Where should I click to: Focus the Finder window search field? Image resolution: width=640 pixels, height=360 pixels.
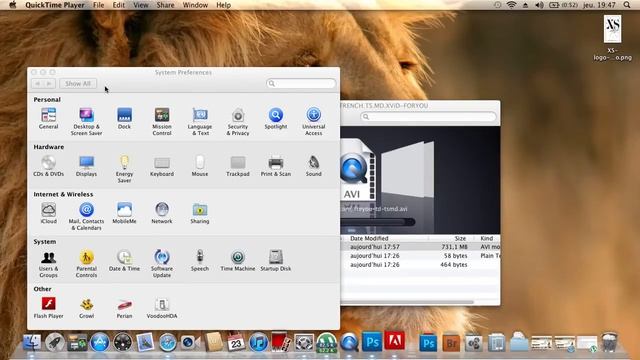pos(428,117)
